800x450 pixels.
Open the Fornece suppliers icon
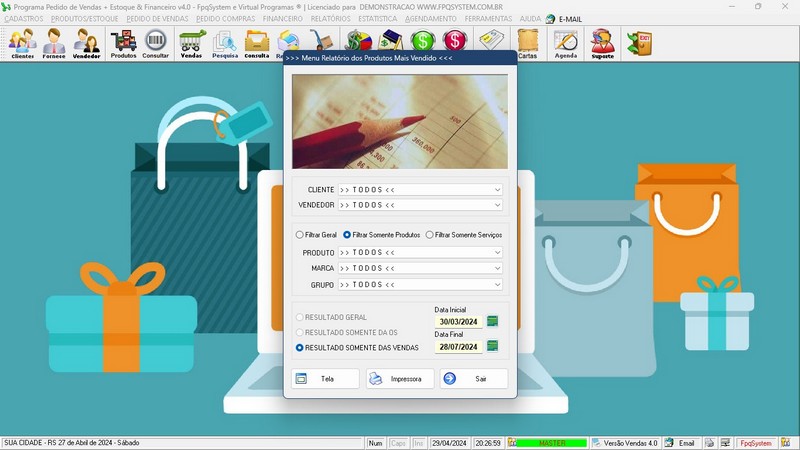click(x=54, y=44)
